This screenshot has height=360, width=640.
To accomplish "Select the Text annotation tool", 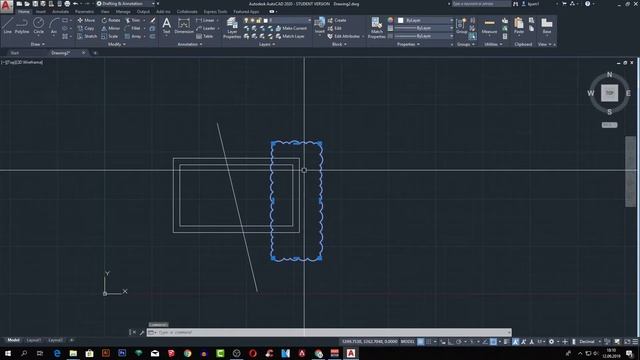I will (x=166, y=25).
